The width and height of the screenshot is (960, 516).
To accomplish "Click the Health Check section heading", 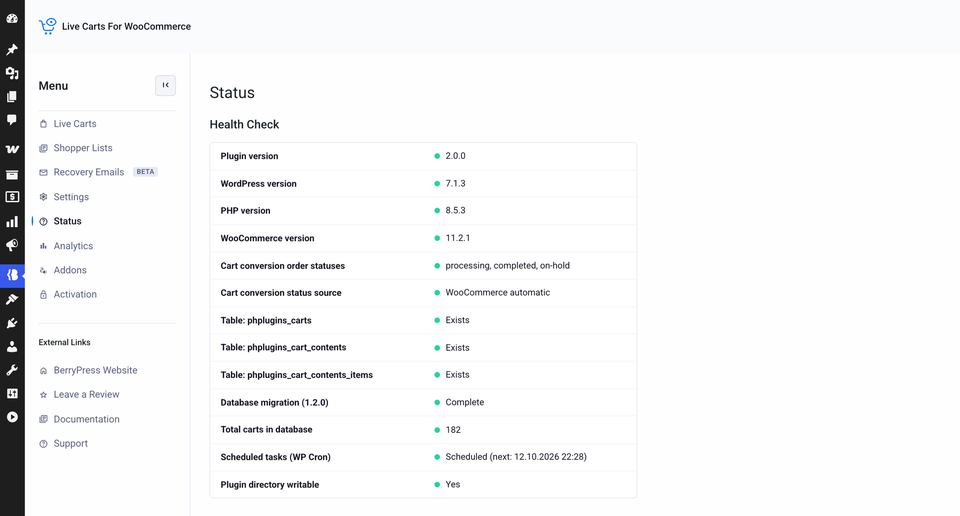I will pyautogui.click(x=244, y=124).
